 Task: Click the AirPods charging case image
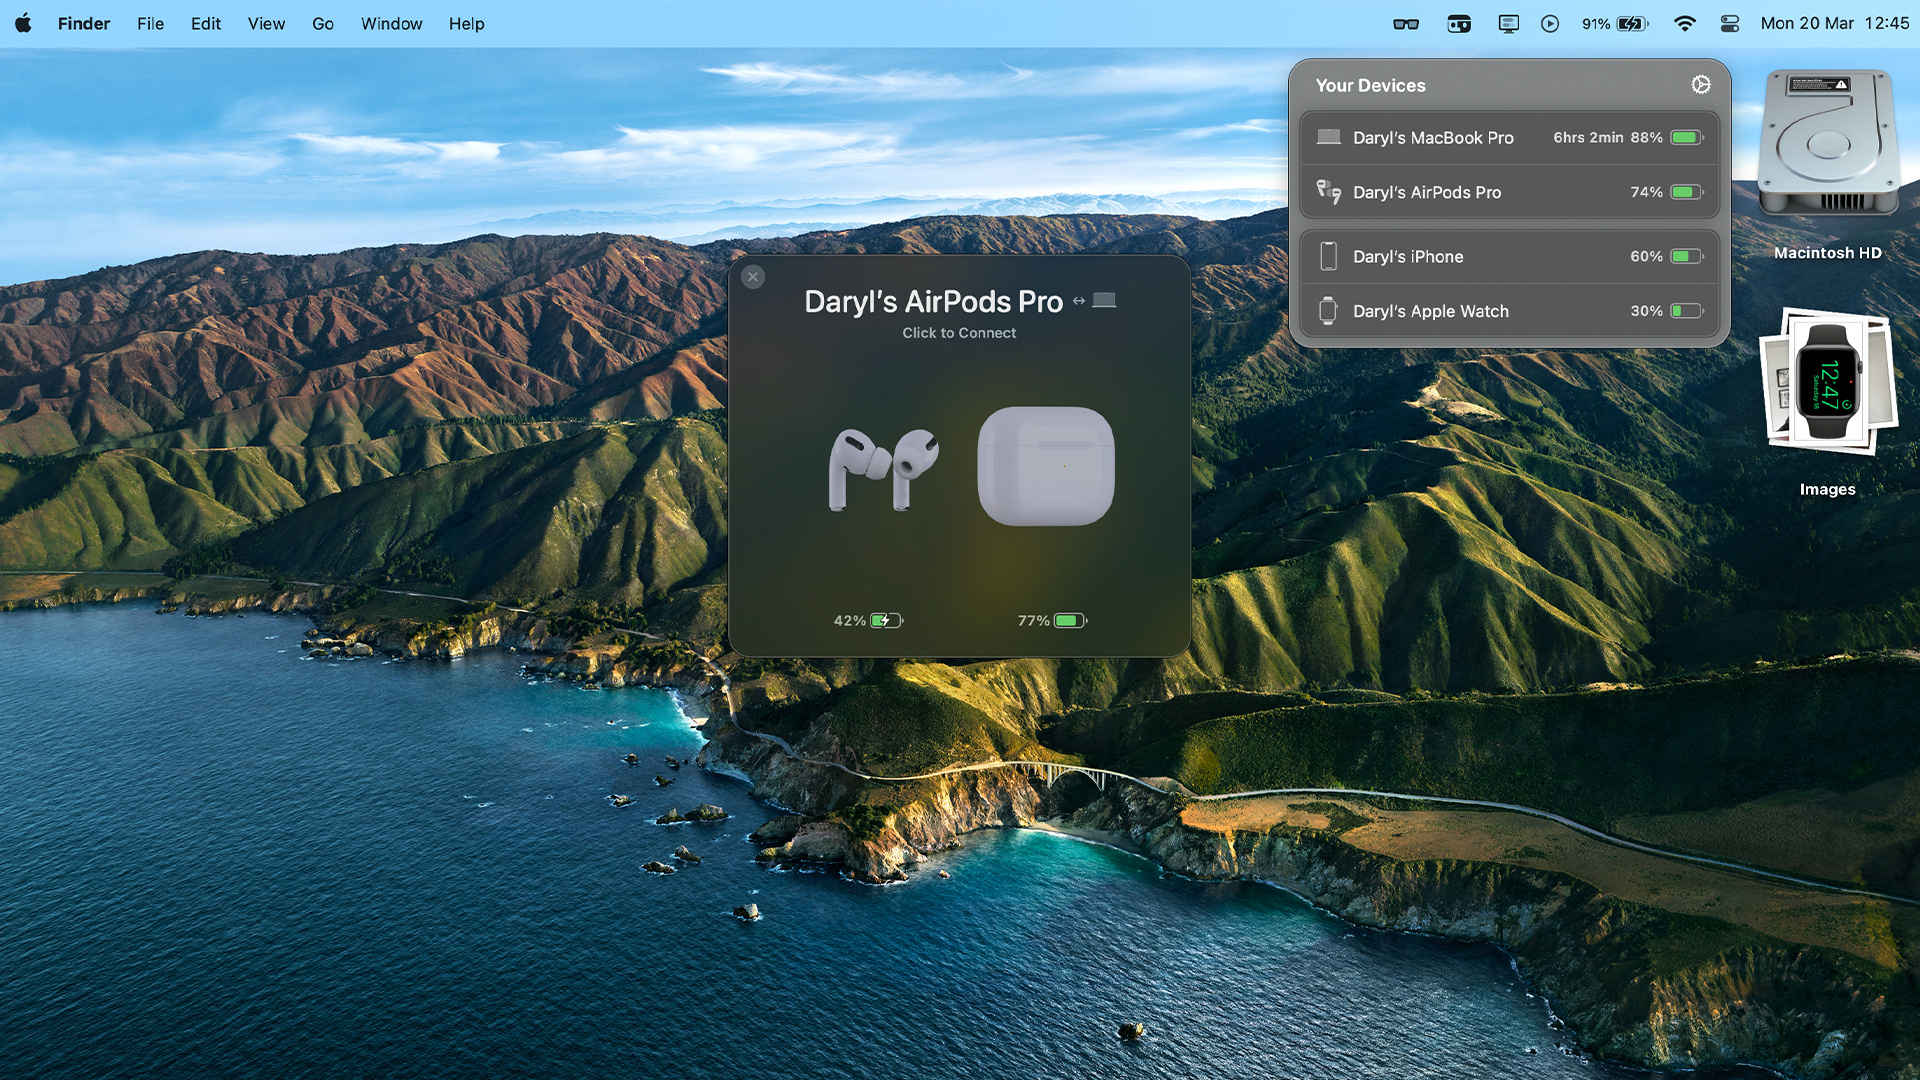tap(1046, 466)
